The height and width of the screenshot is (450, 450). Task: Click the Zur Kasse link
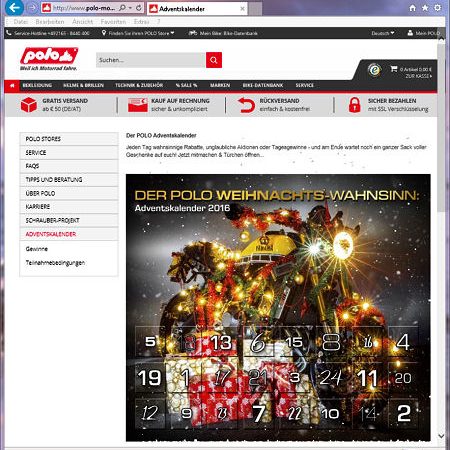point(418,76)
